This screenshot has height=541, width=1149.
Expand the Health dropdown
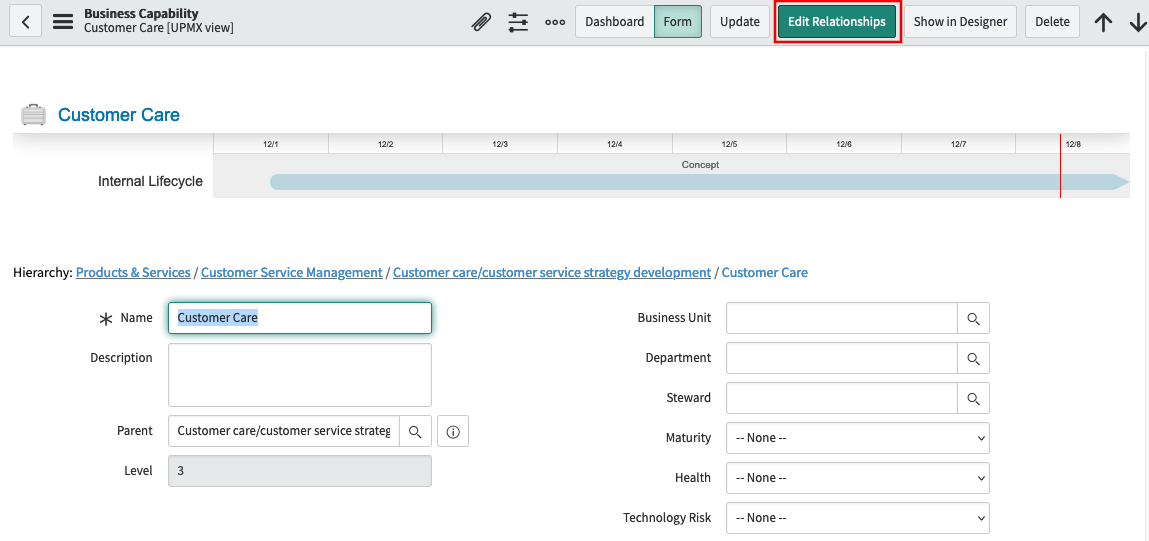(857, 478)
